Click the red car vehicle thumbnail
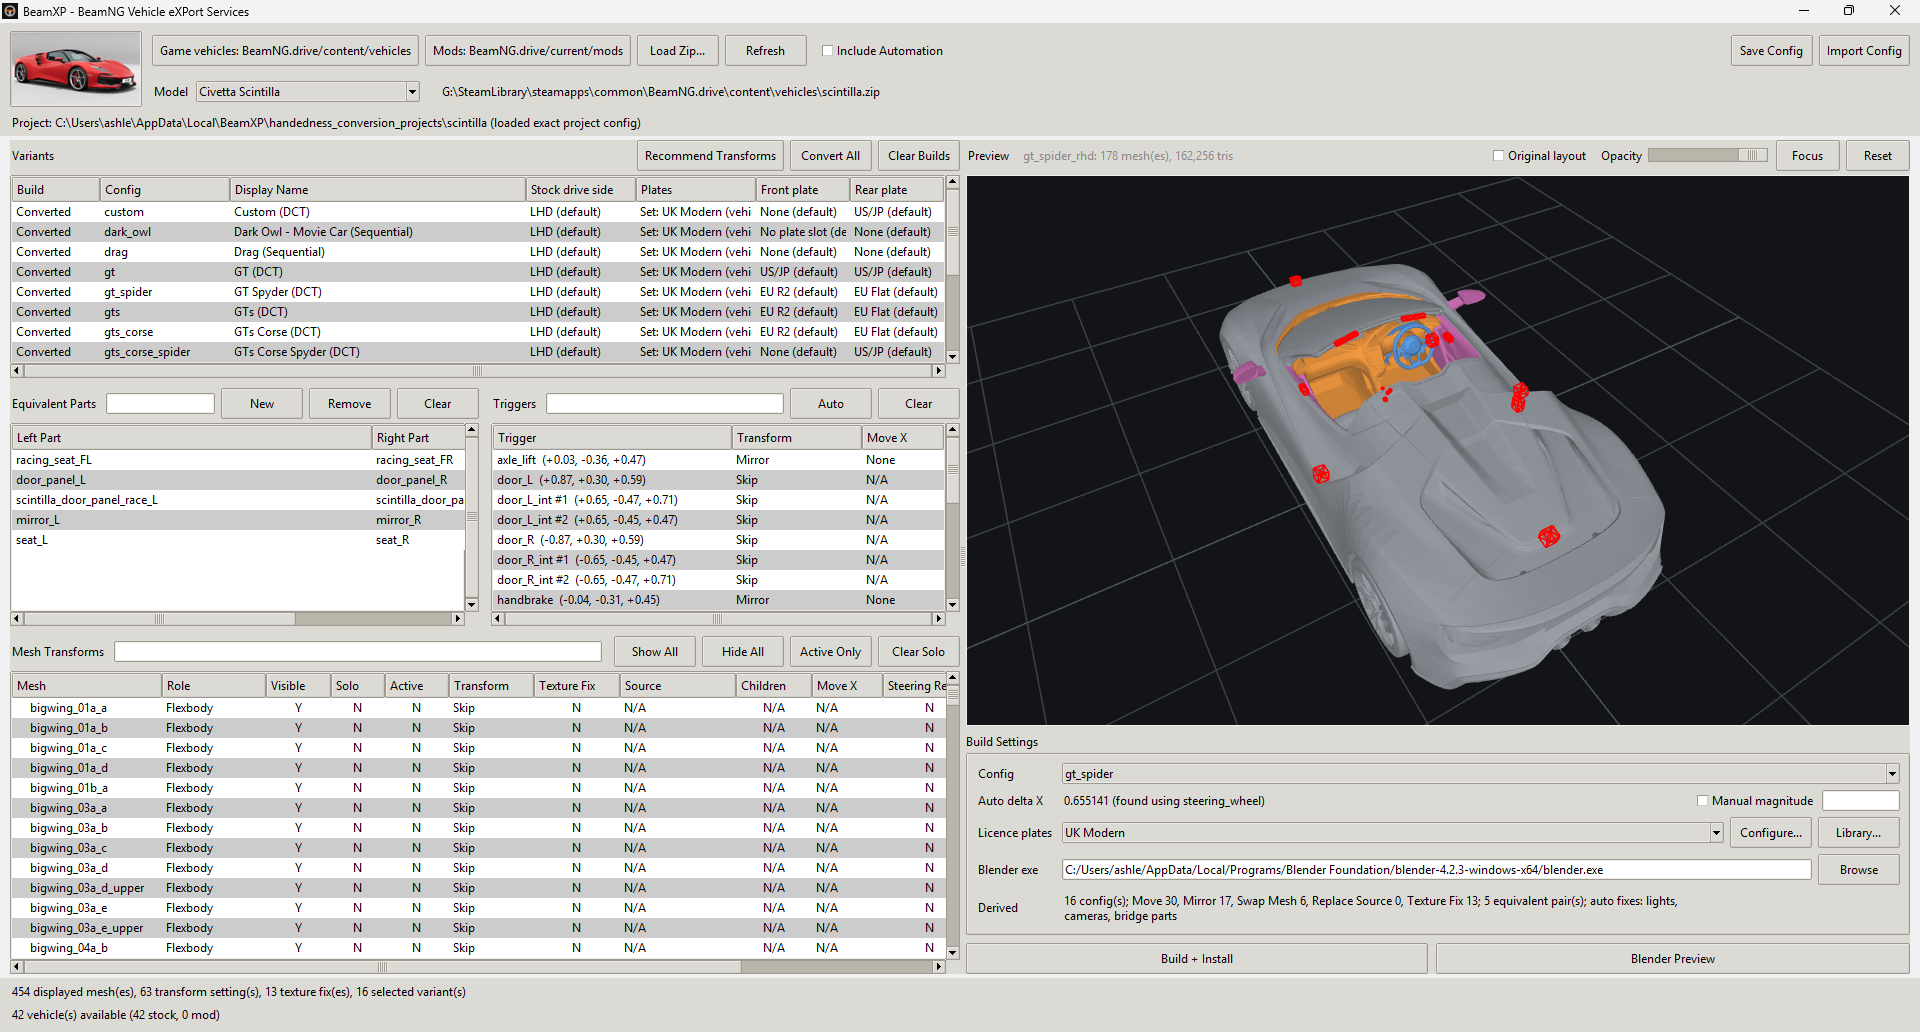The width and height of the screenshot is (1920, 1032). pyautogui.click(x=76, y=68)
